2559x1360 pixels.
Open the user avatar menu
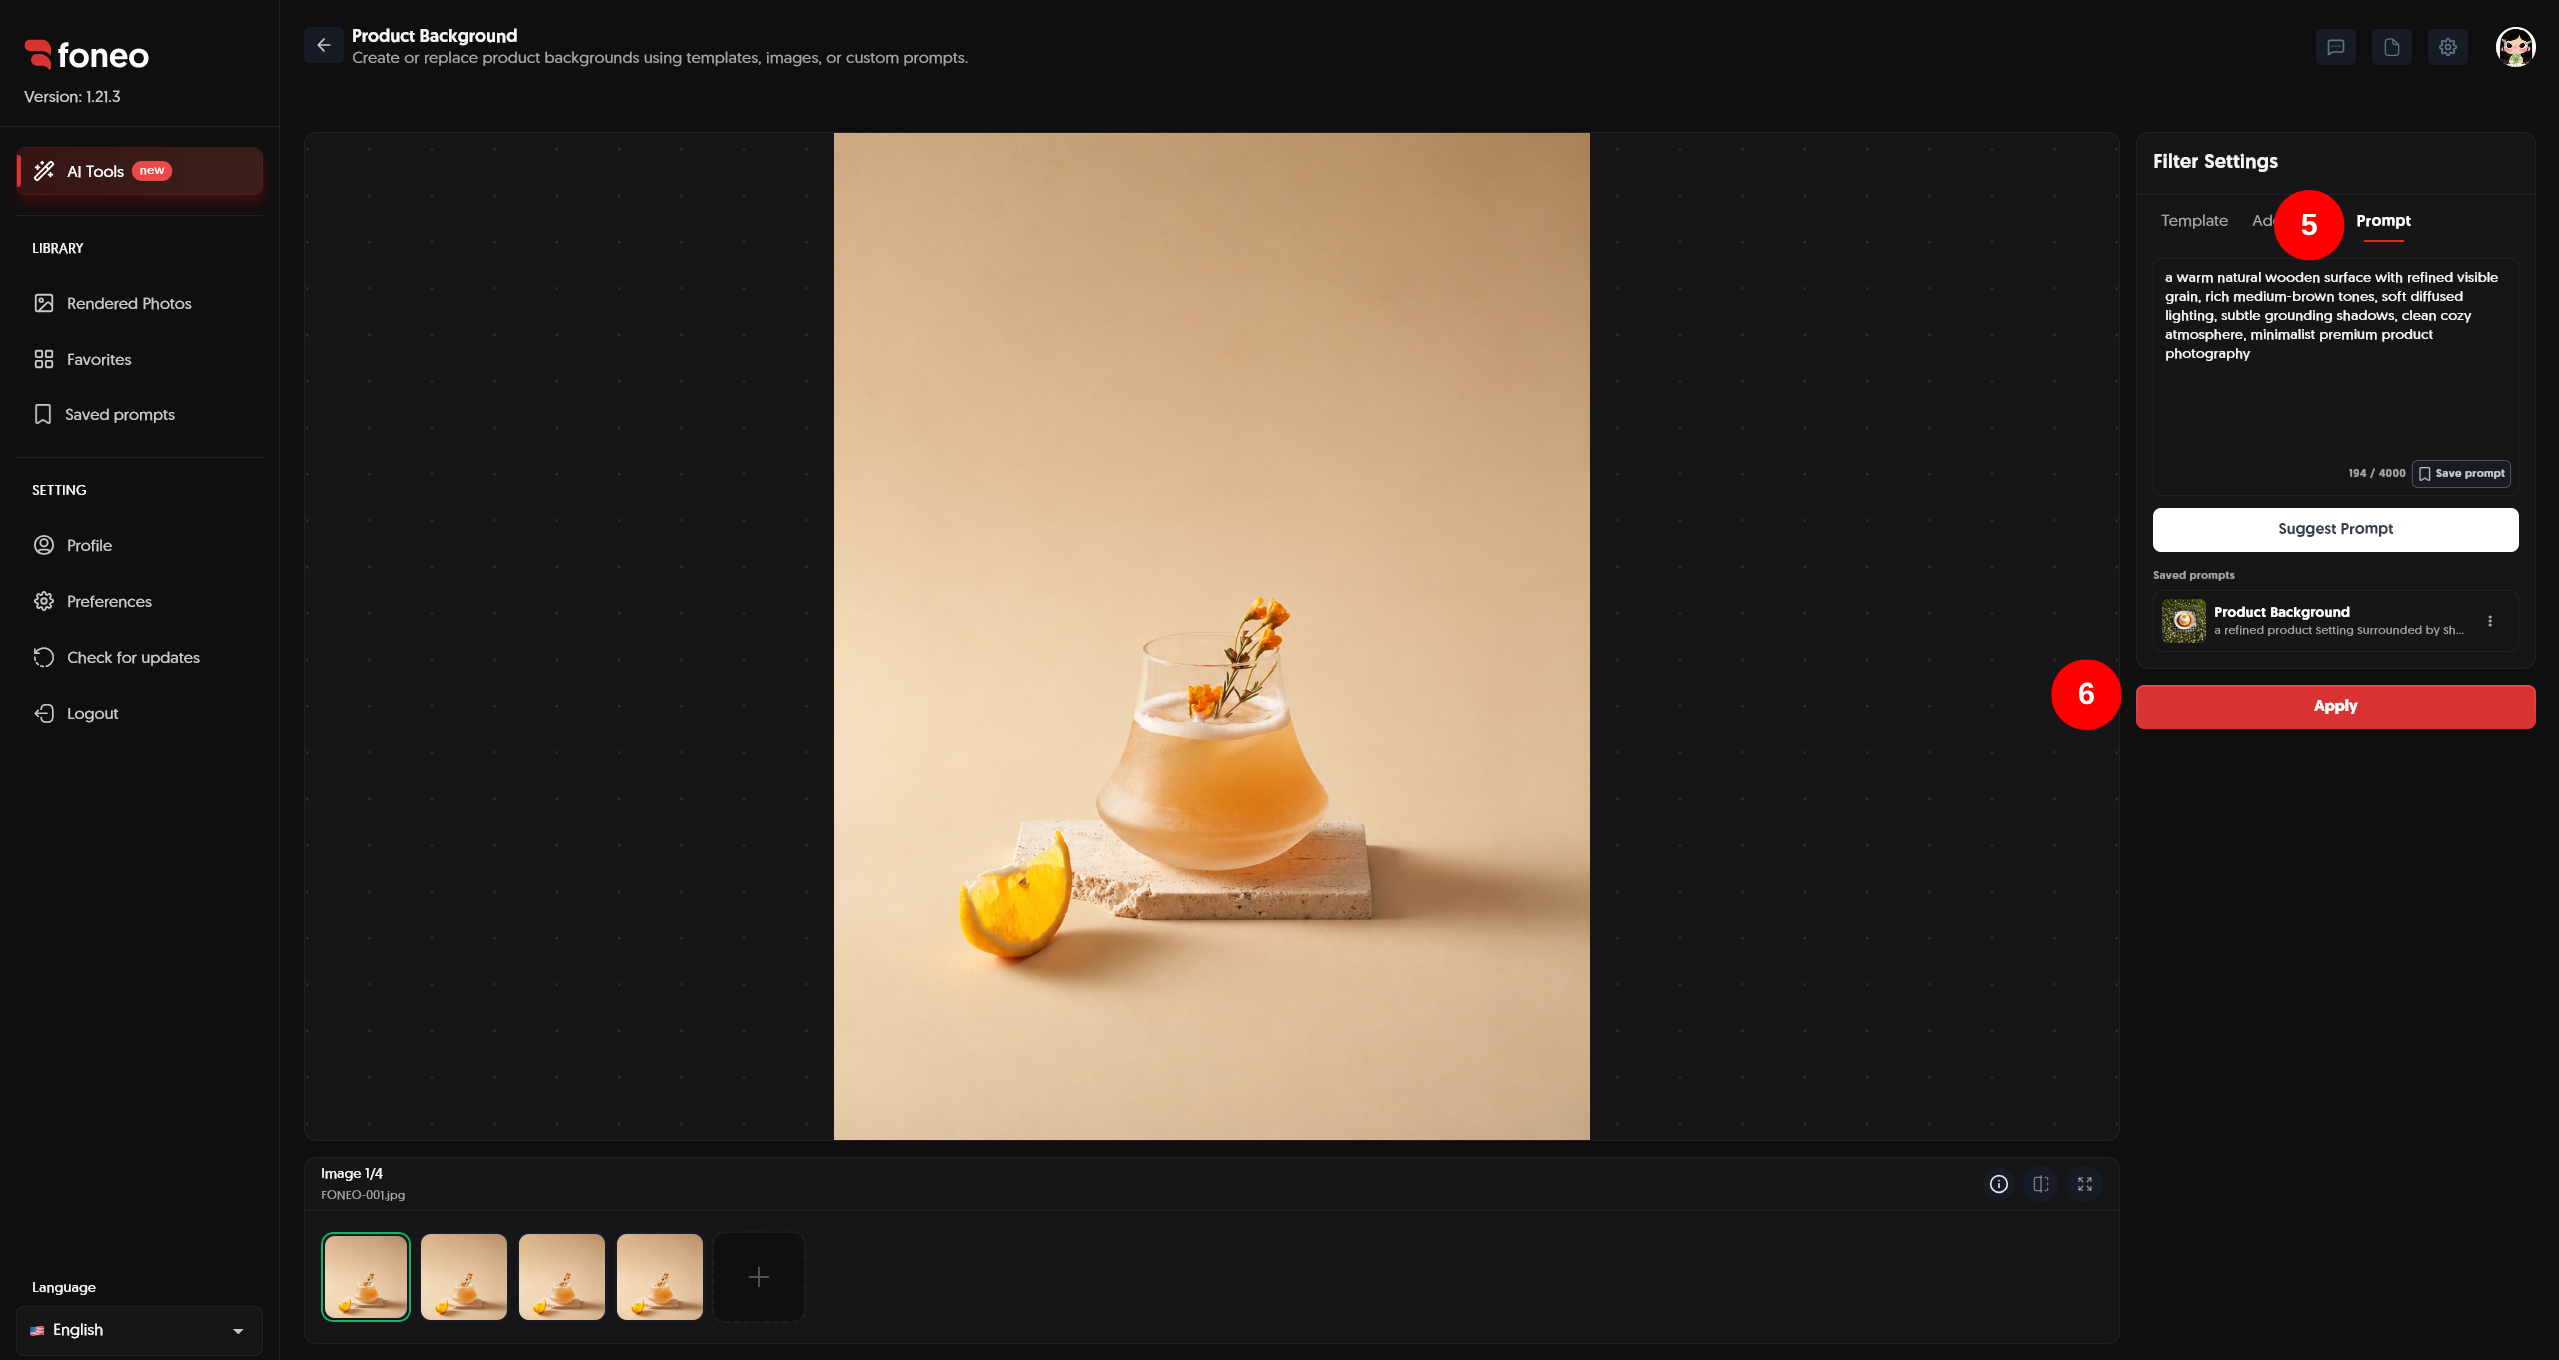2515,47
